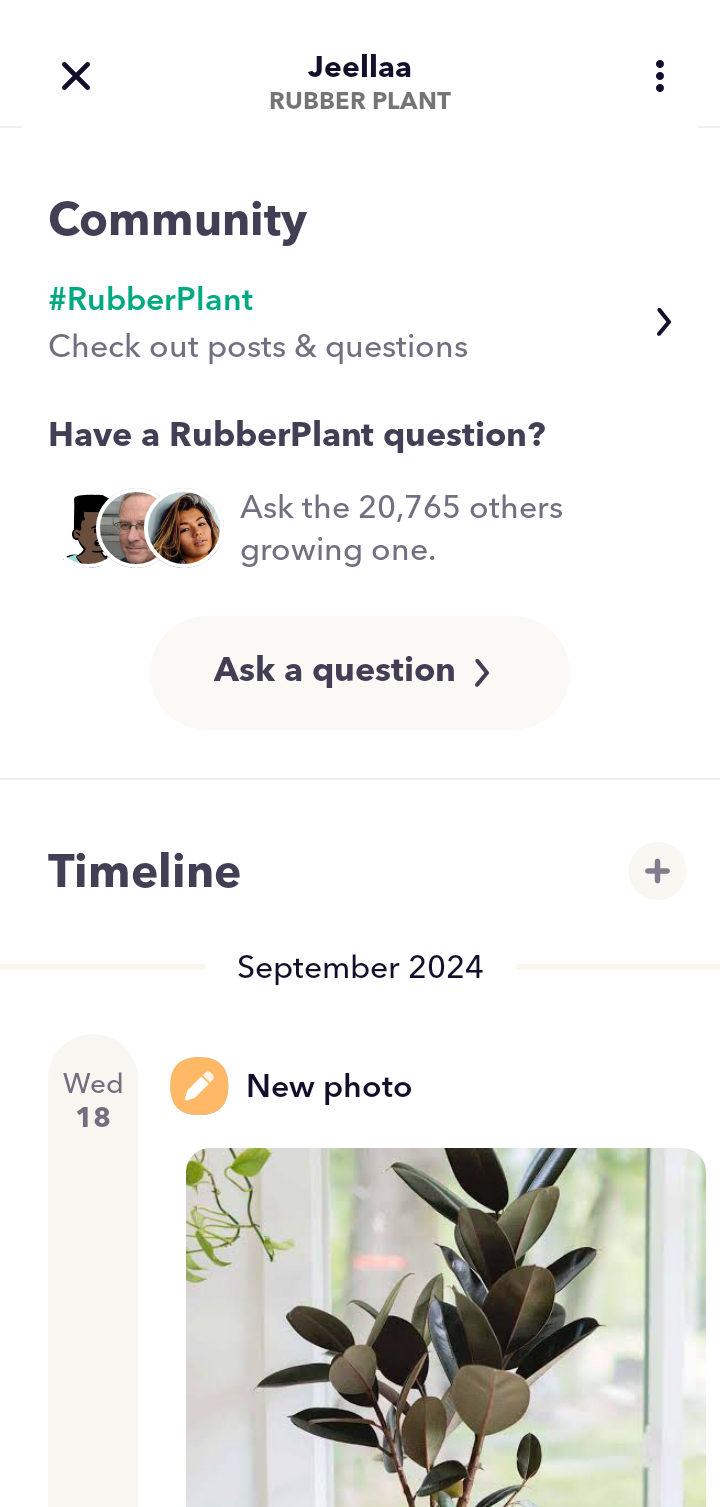Close the Jeellaa plant page
The height and width of the screenshot is (1507, 720).
pos(76,76)
